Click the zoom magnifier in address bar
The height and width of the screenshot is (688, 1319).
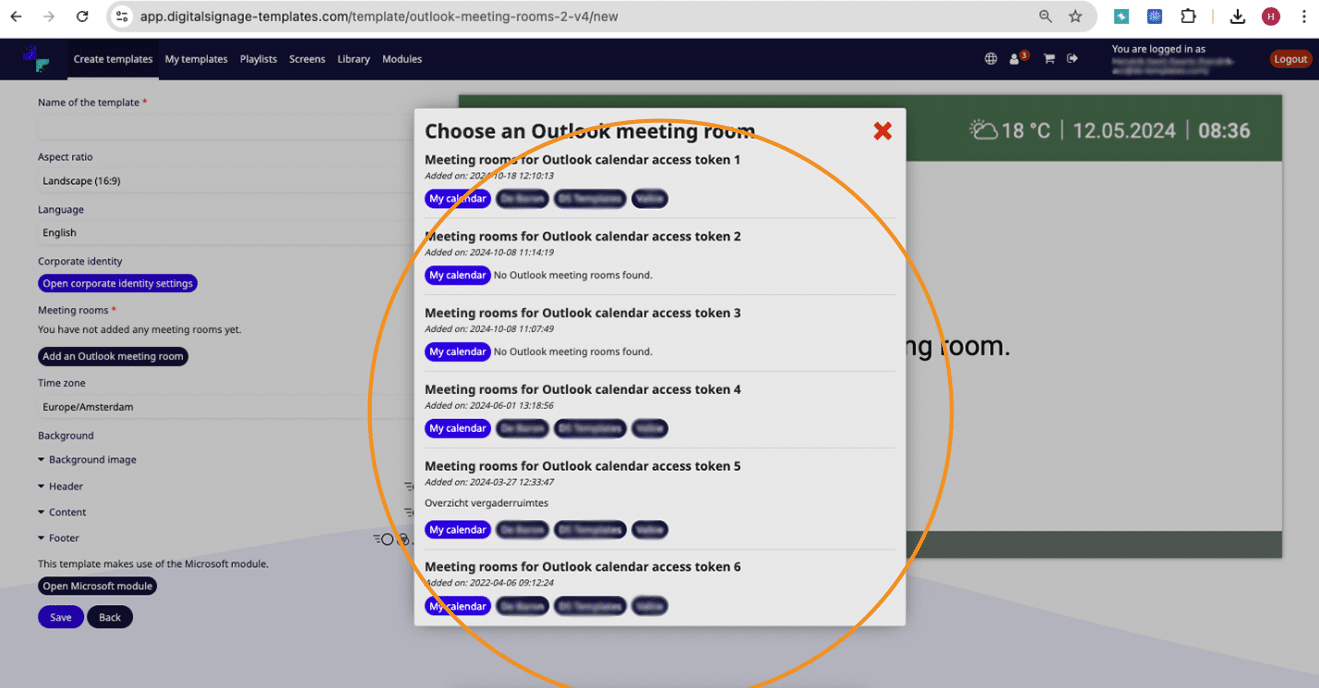(x=1045, y=16)
